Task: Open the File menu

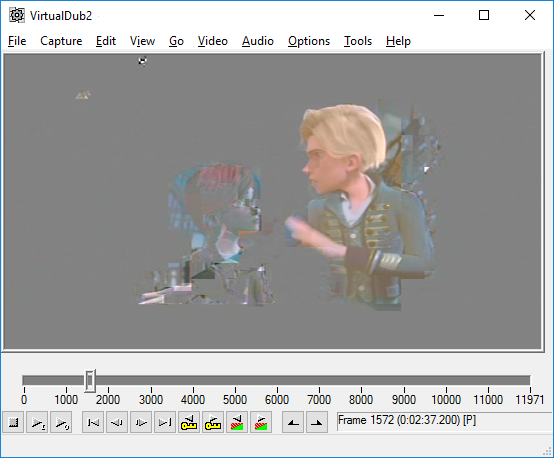Action: pos(17,41)
